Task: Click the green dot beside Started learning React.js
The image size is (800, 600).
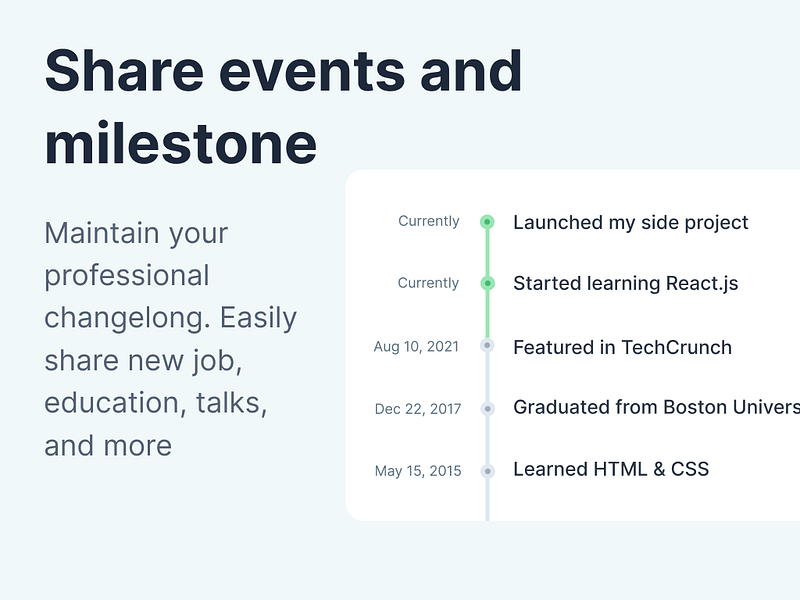Action: coord(487,283)
